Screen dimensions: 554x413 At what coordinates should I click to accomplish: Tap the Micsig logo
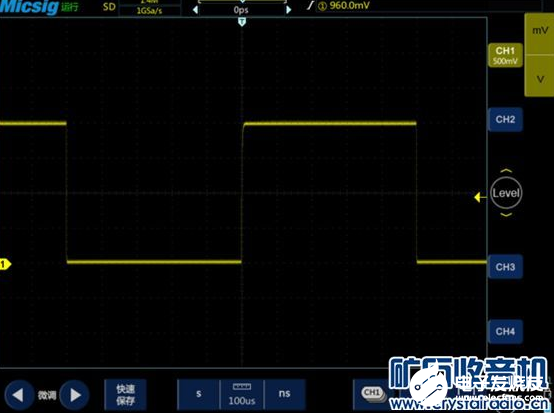tap(29, 7)
